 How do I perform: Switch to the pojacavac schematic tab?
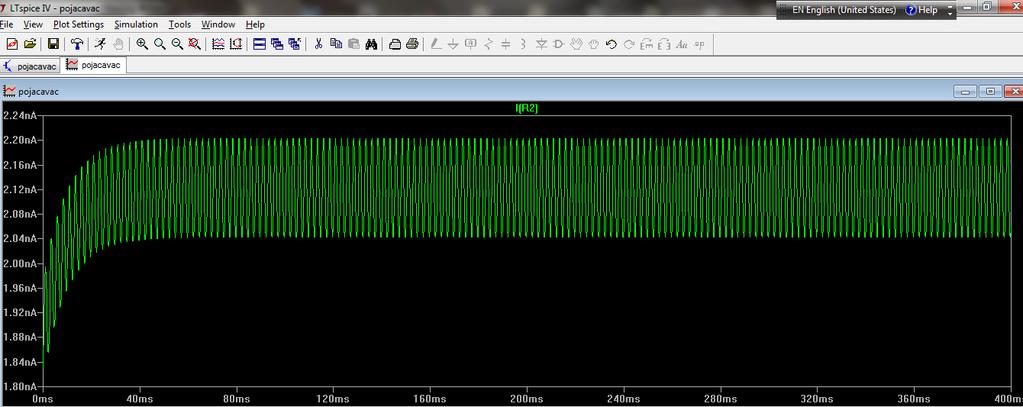tap(30, 66)
